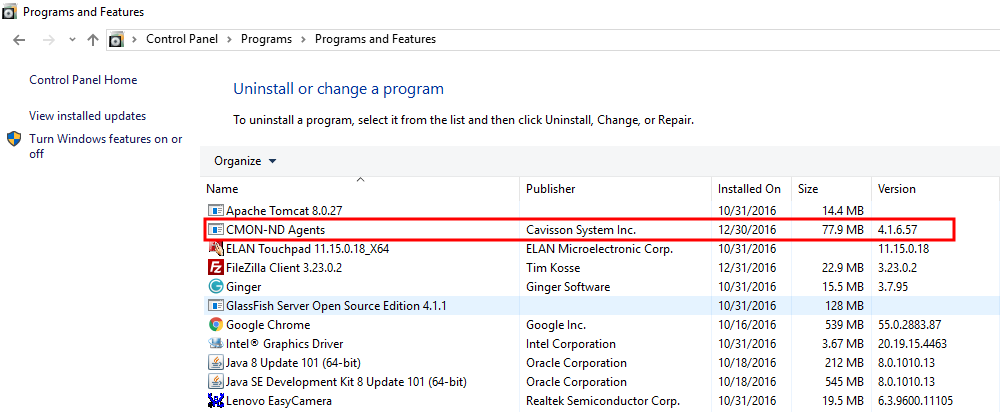Image resolution: width=1000 pixels, height=412 pixels.
Task: Click Google Inc. publisher cell
Action: point(555,325)
